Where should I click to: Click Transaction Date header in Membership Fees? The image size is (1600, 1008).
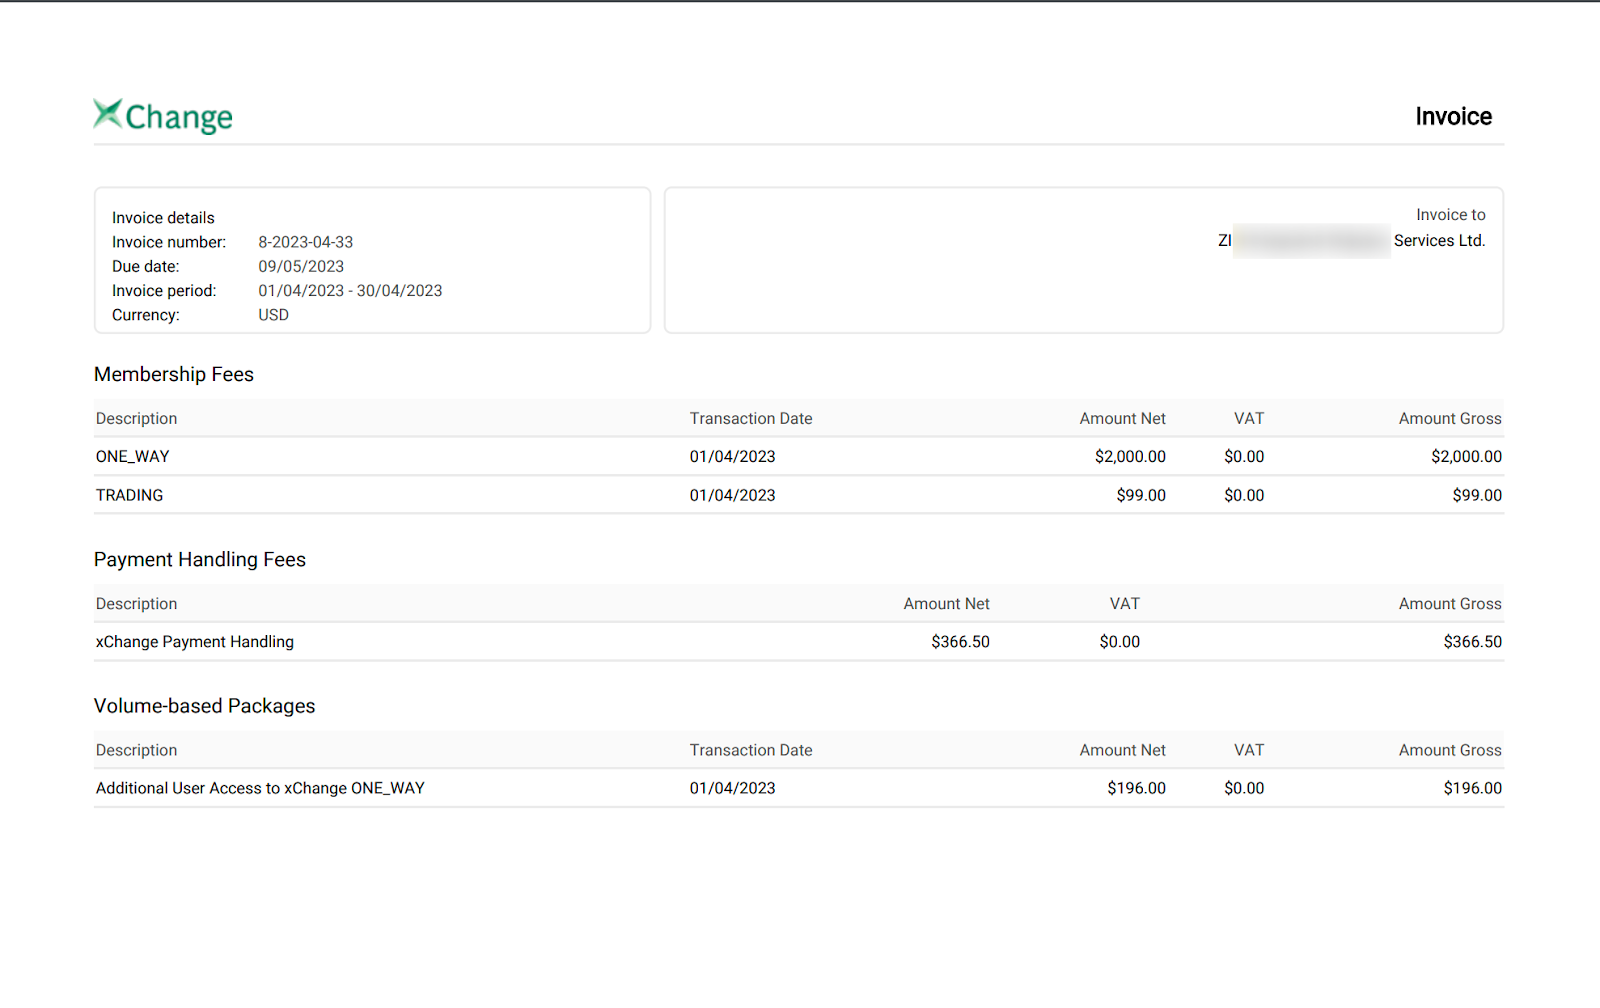pos(751,419)
